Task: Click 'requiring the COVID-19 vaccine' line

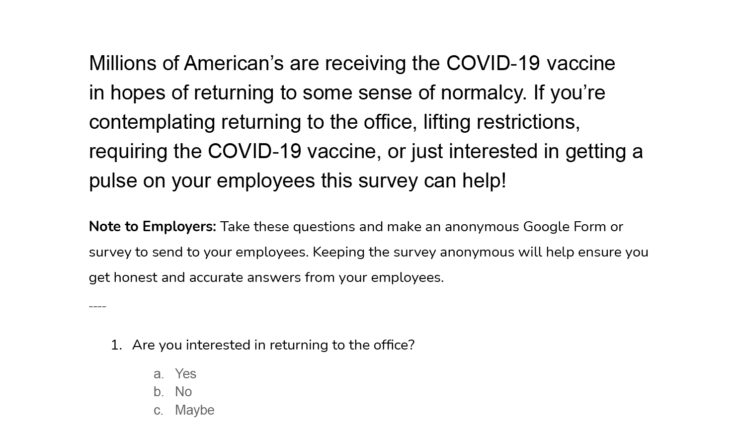Action: point(235,152)
